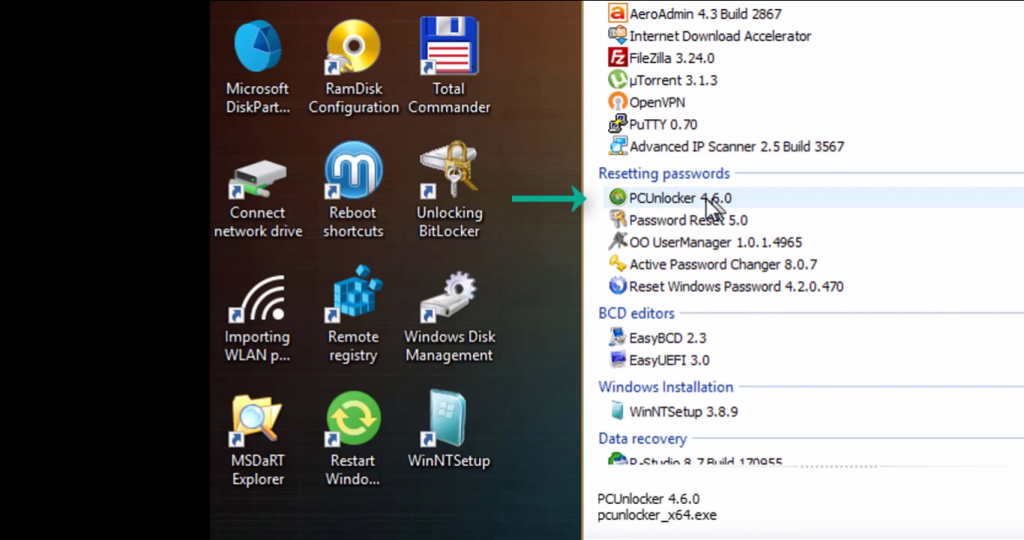Click the Internet Download Accelerator icon

pyautogui.click(x=617, y=35)
